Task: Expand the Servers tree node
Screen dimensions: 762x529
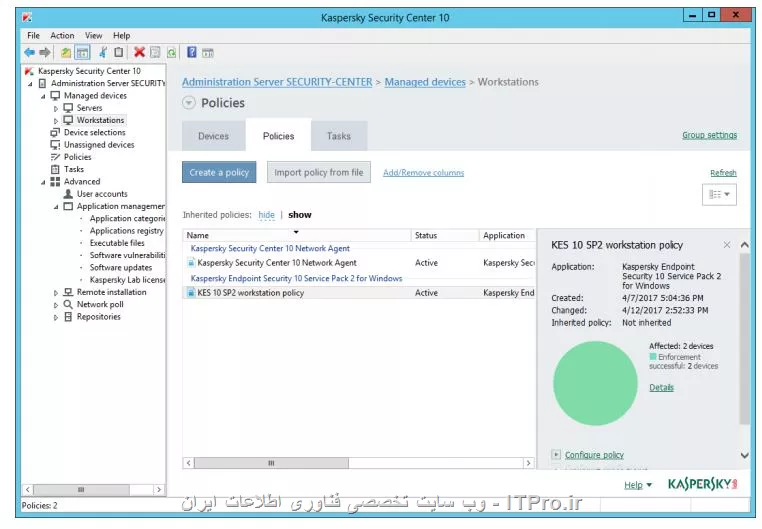Action: click(x=55, y=108)
